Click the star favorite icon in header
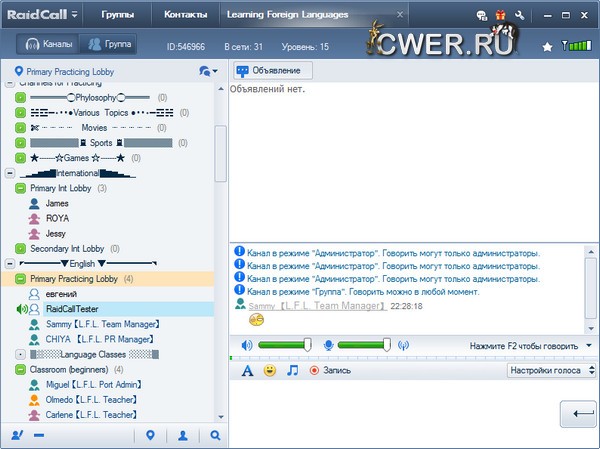Viewport: 600px width, 449px height. point(547,46)
